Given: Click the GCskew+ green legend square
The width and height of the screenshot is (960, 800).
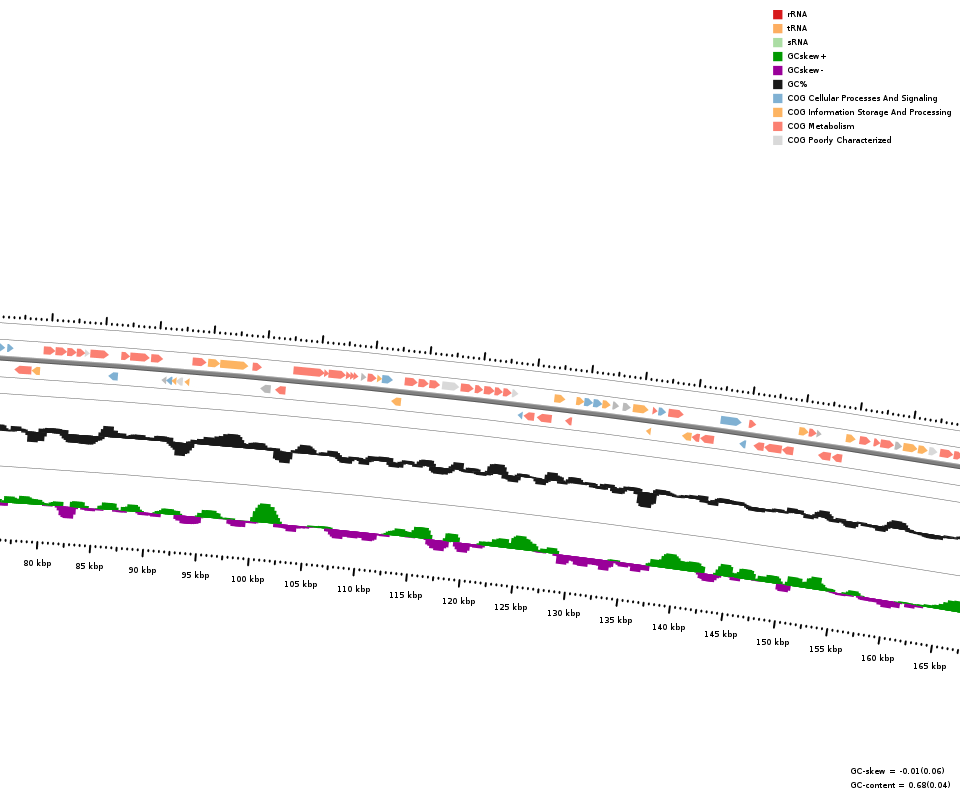Looking at the screenshot, I should pyautogui.click(x=777, y=56).
